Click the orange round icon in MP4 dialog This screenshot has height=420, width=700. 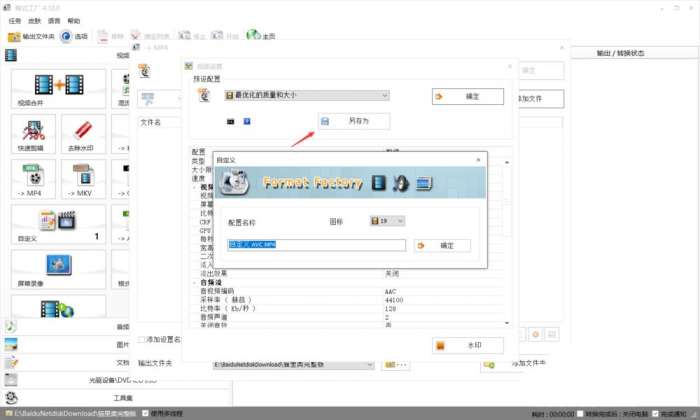point(535,334)
